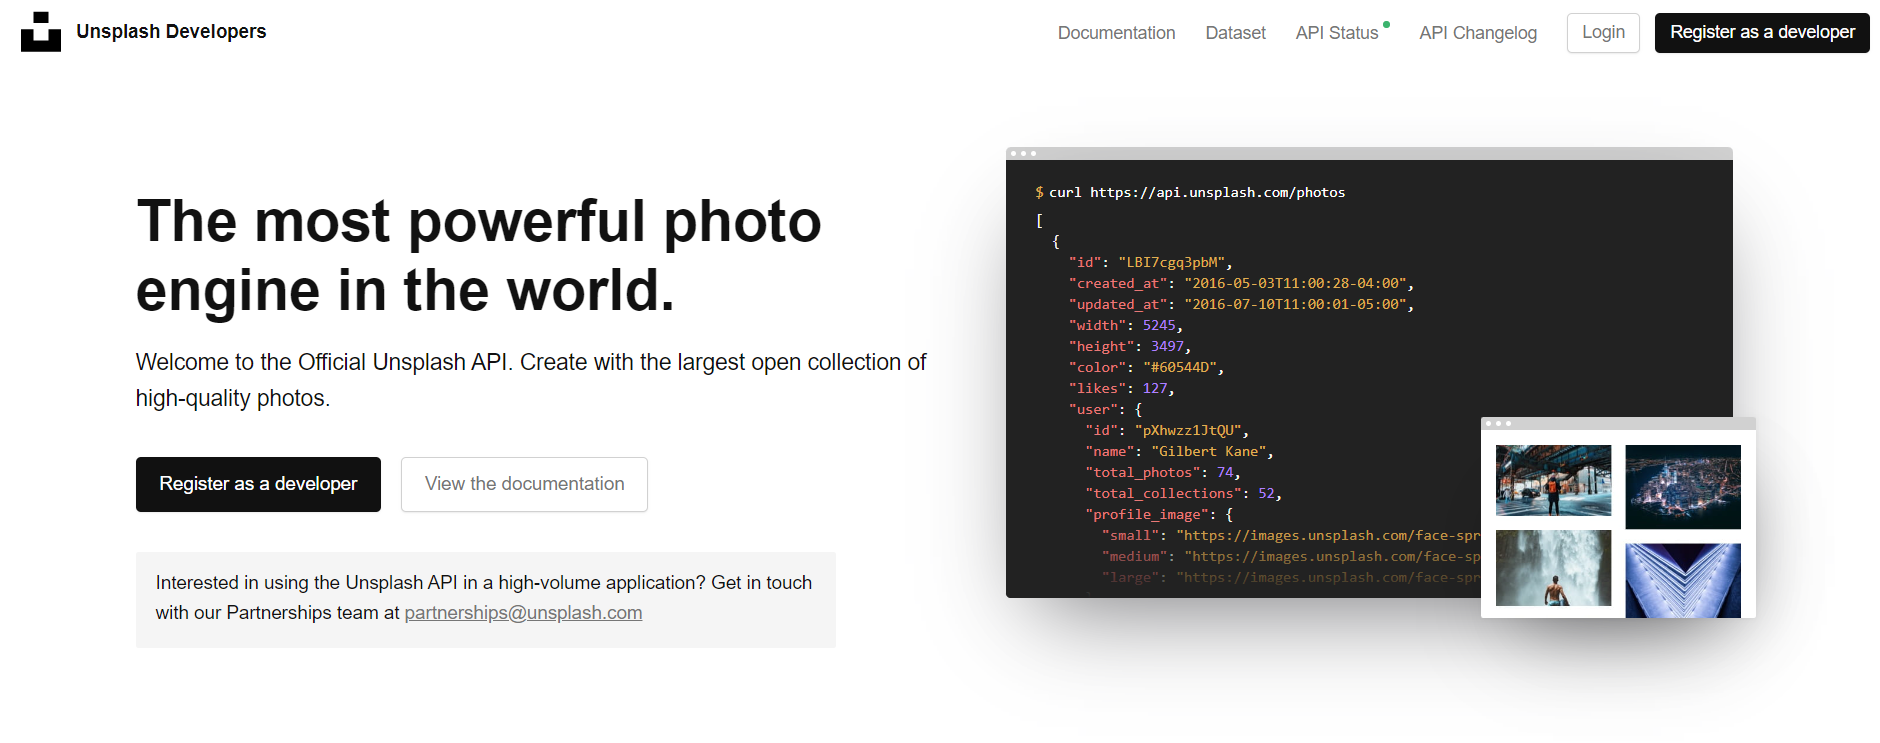The height and width of the screenshot is (743, 1880).
Task: Click the heading "The most powerful photo engine"
Action: click(479, 255)
